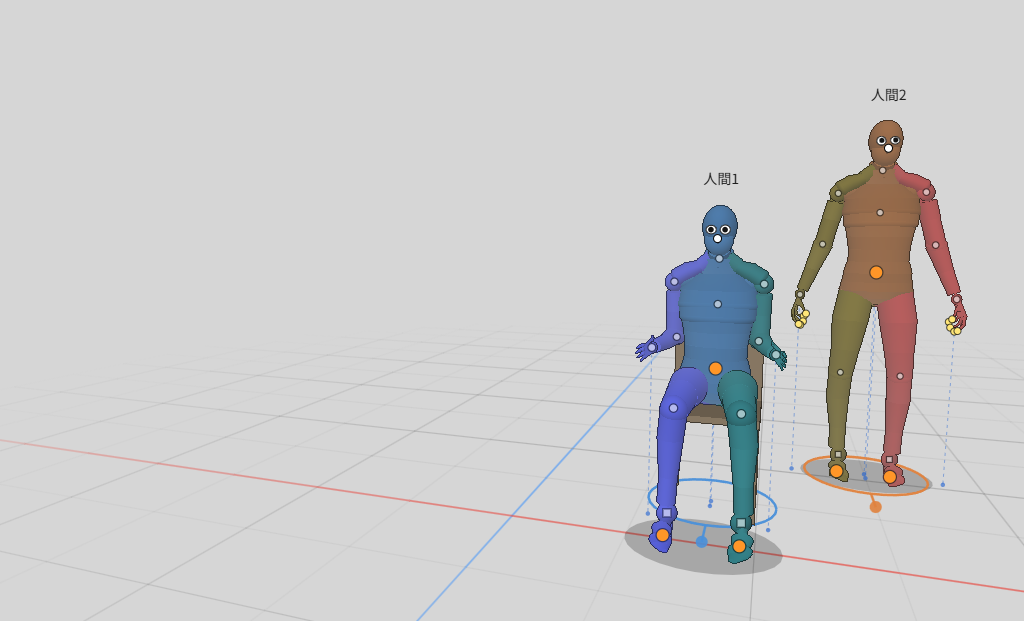Grab the orange pelvis handle on the standing brown figure
The width and height of the screenshot is (1024, 621).
(876, 272)
